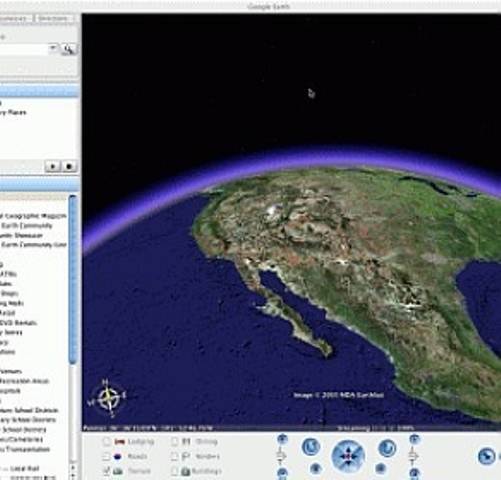501x480 pixels.
Task: Select the National Geographic Magazine layer
Action: (33, 216)
